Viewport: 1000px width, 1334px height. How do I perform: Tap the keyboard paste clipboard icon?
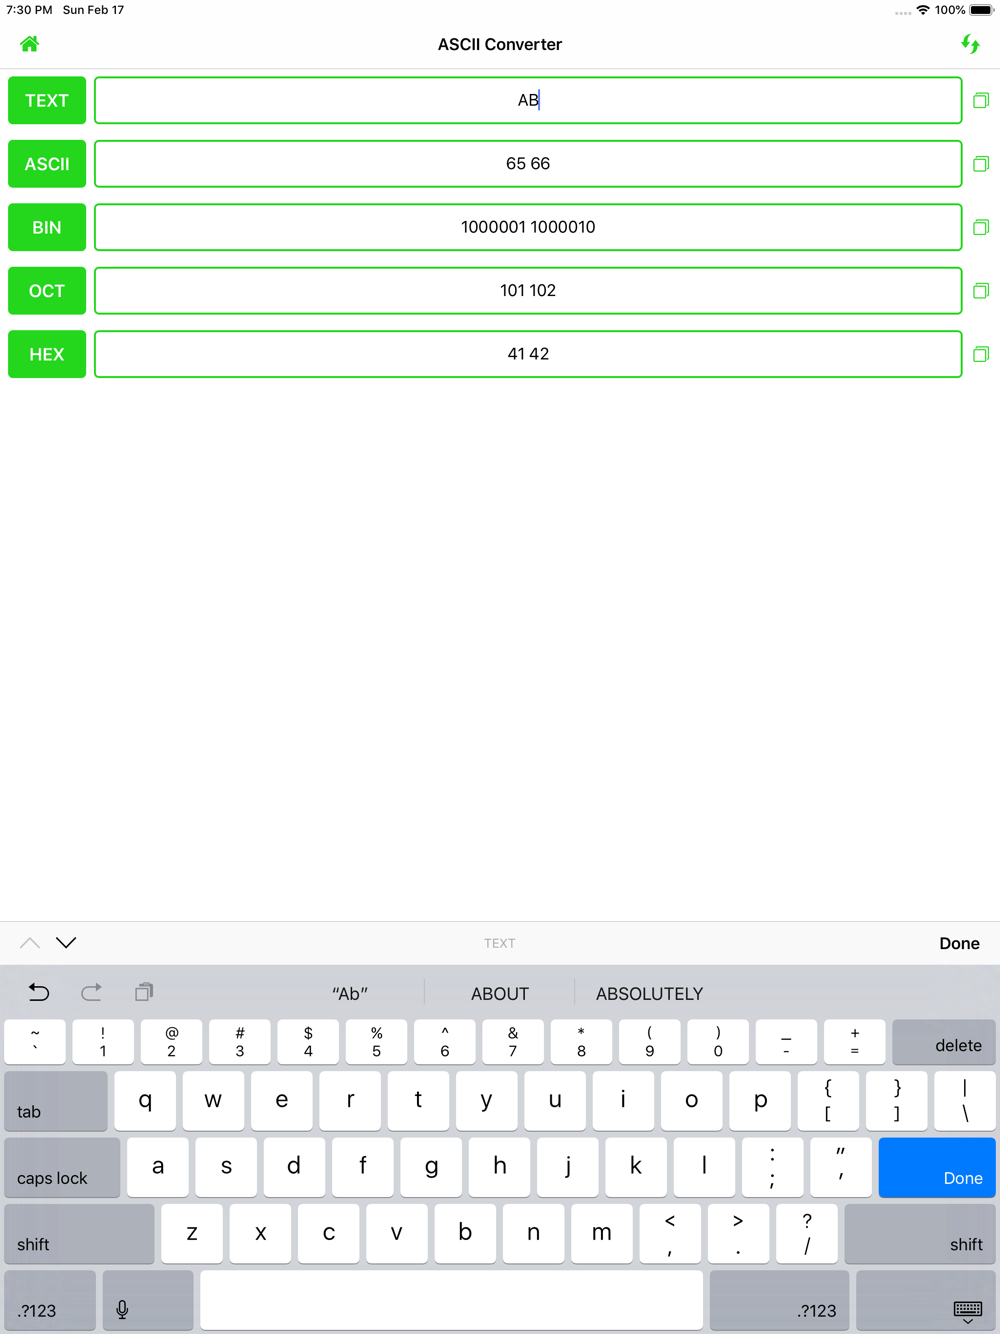(144, 992)
